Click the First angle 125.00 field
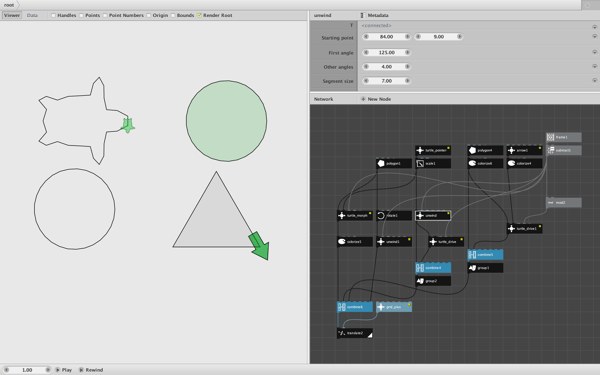Image resolution: width=600 pixels, height=375 pixels. pyautogui.click(x=386, y=52)
